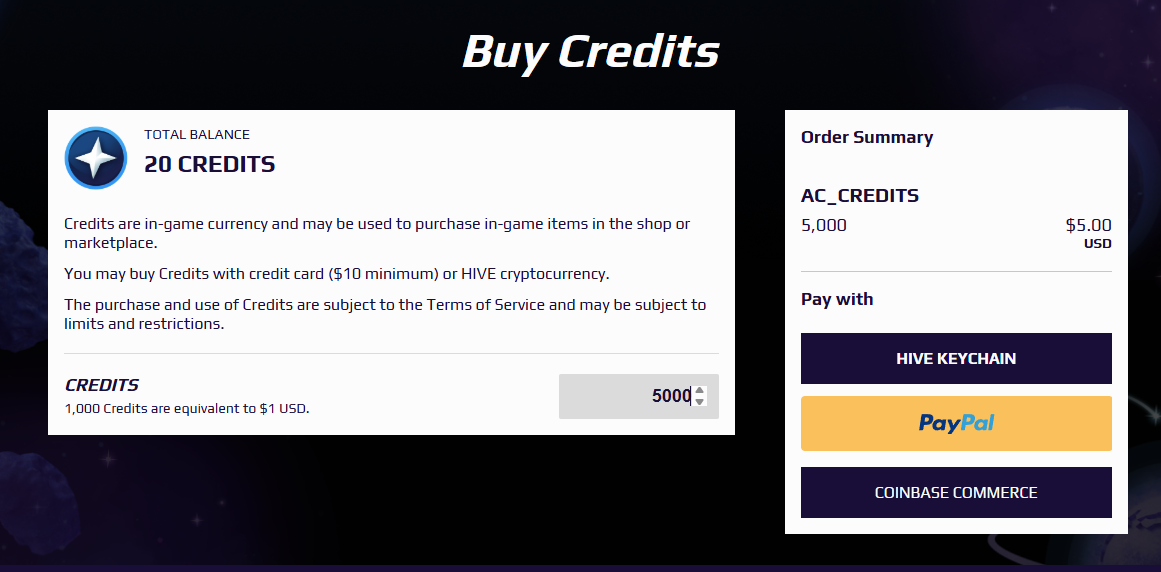The image size is (1161, 572).
Task: Click the 5,000 quantity in order summary
Action: tap(823, 225)
